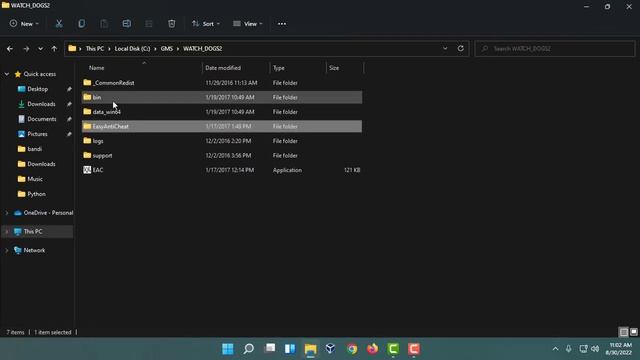Viewport: 640px width, 360px height.
Task: Select the support folder
Action: click(x=222, y=156)
